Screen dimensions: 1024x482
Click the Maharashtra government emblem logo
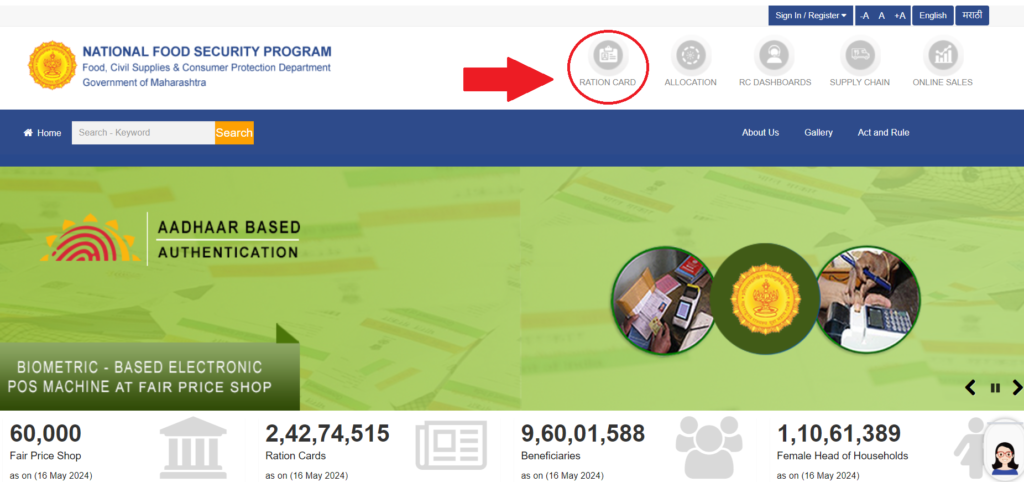[x=52, y=65]
